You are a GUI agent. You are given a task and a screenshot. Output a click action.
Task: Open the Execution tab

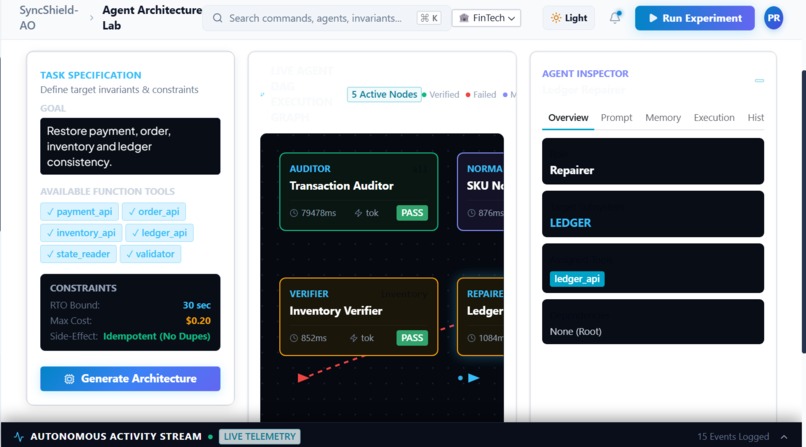pyautogui.click(x=714, y=118)
